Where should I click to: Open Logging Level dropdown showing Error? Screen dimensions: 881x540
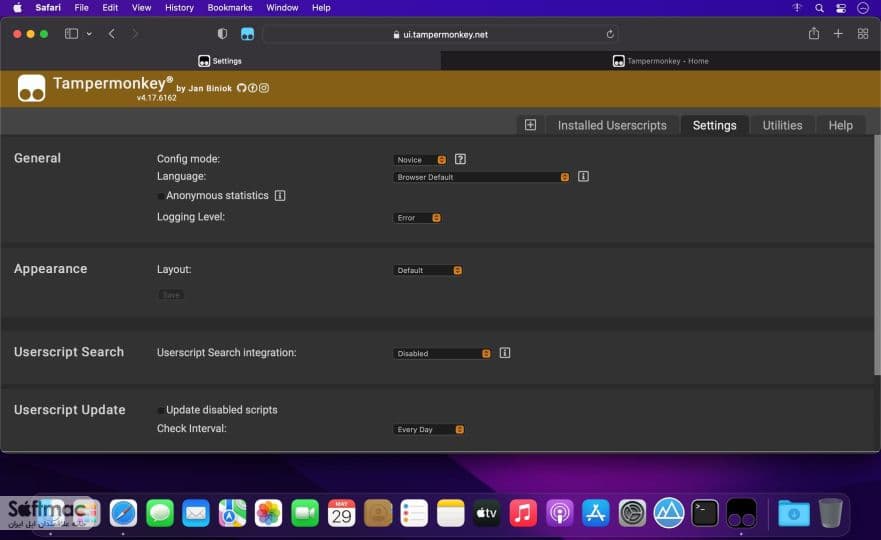click(x=417, y=217)
